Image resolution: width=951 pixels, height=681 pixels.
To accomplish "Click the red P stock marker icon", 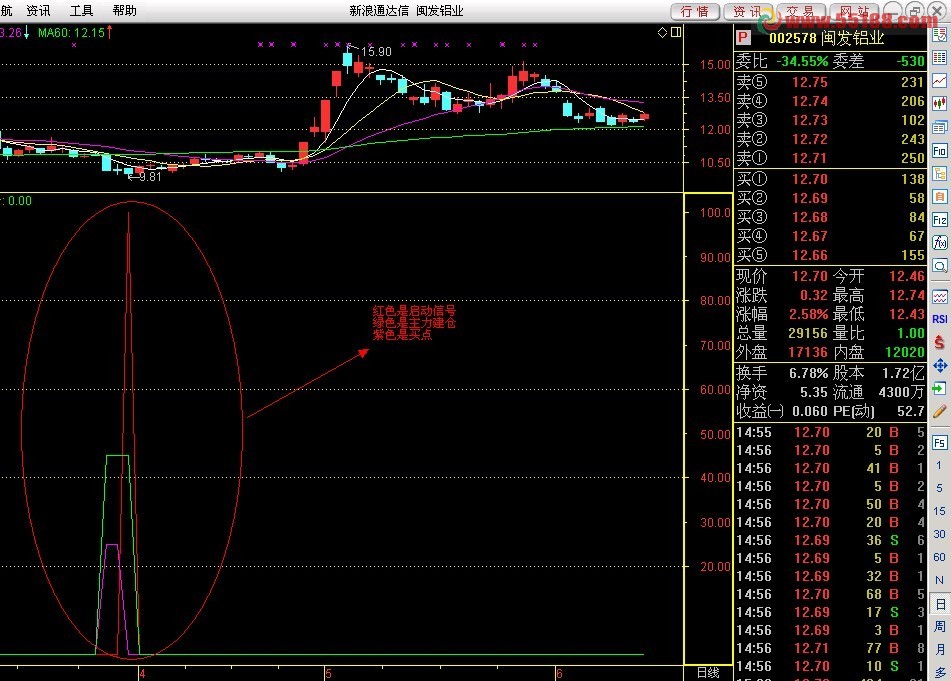I will click(743, 38).
